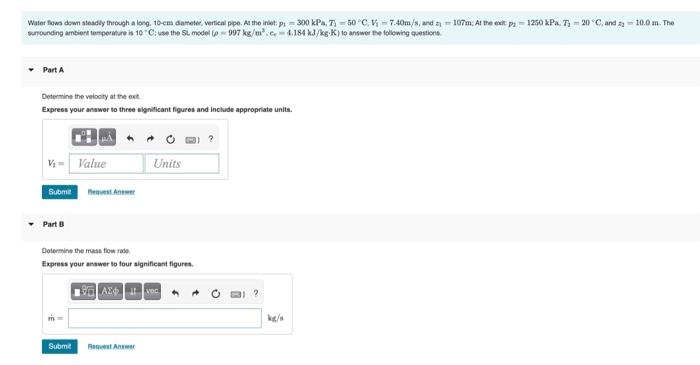Request Answer for Part B
Viewport: 700px width, 365px height.
(x=111, y=346)
